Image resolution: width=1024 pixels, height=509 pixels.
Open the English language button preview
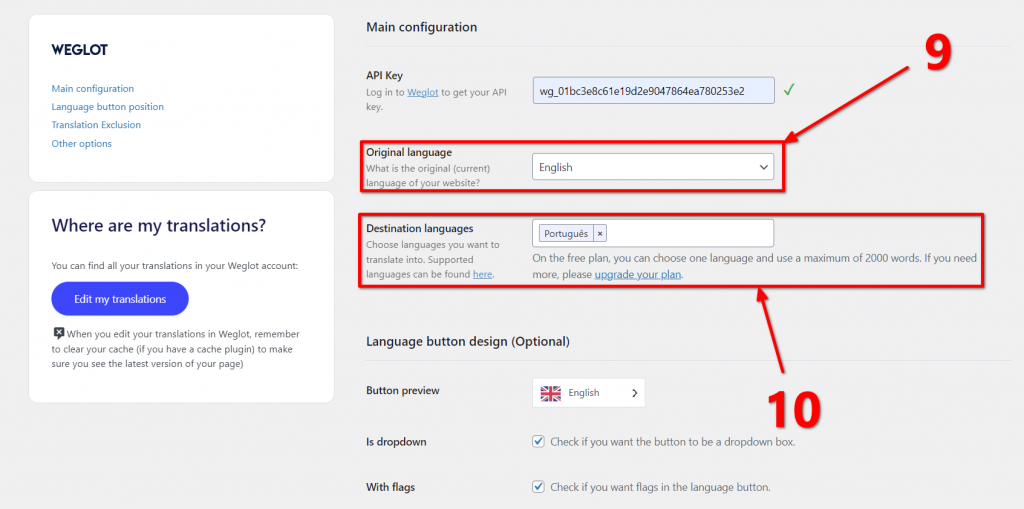[x=588, y=393]
